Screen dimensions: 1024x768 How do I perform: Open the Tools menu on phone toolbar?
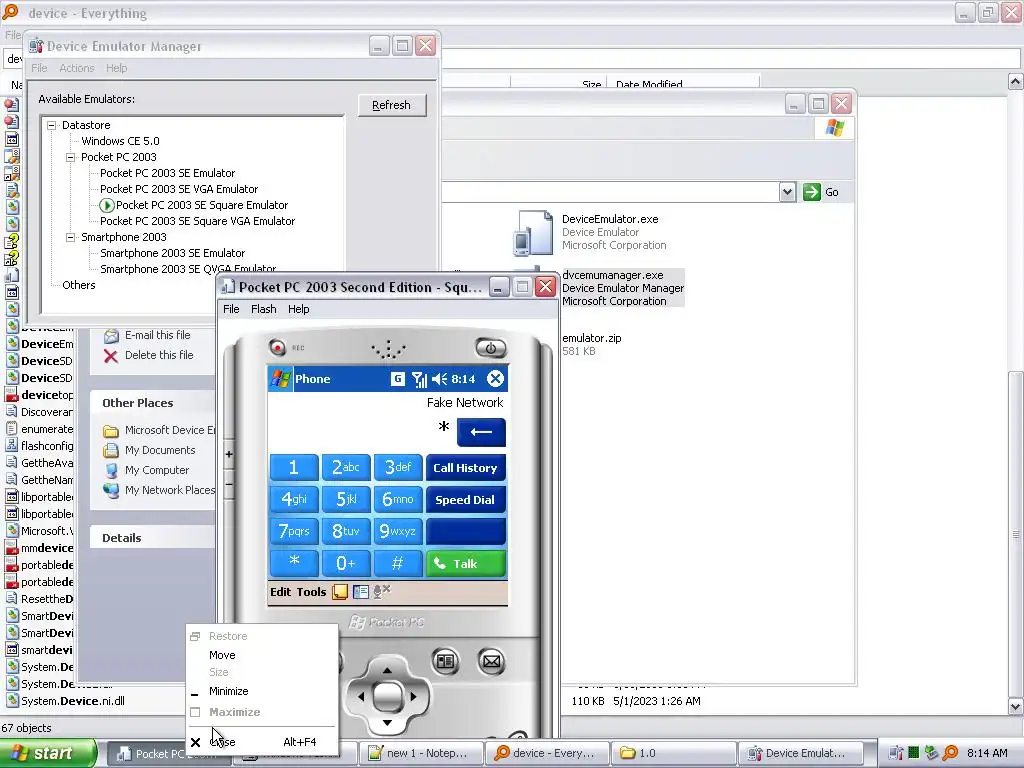tap(312, 592)
